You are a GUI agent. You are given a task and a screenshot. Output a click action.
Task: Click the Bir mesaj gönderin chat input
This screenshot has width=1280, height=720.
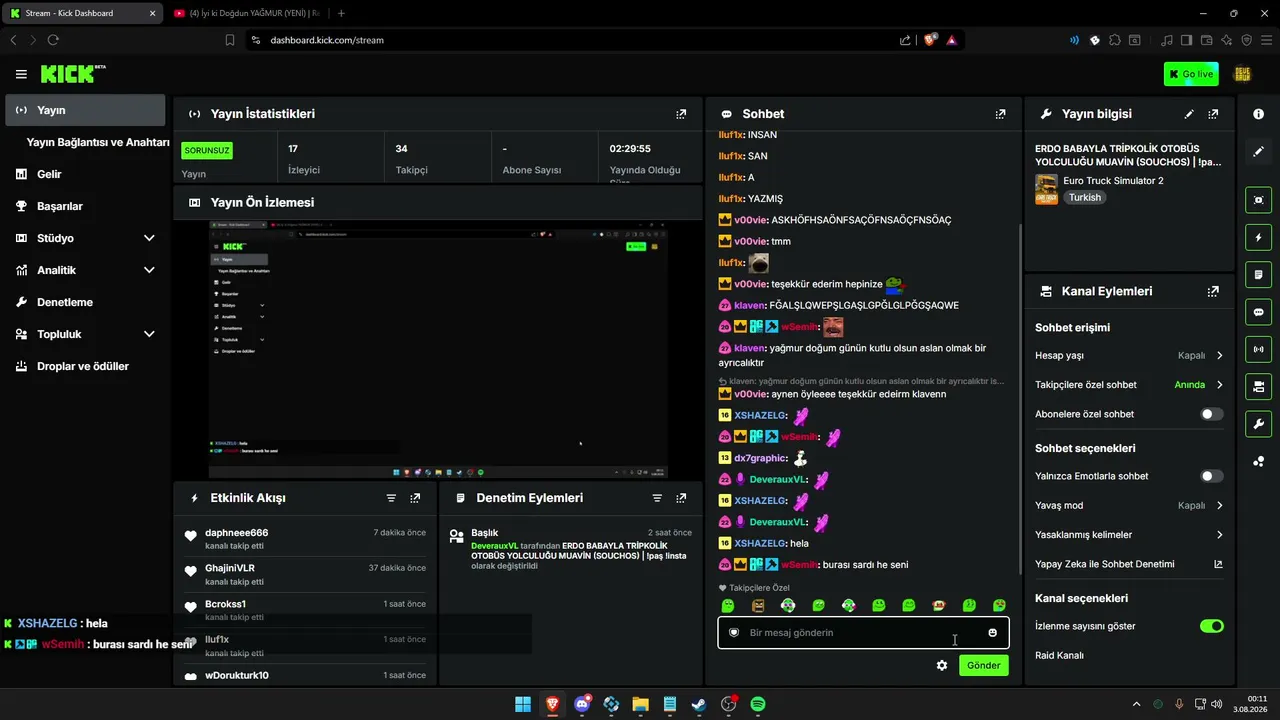(863, 633)
